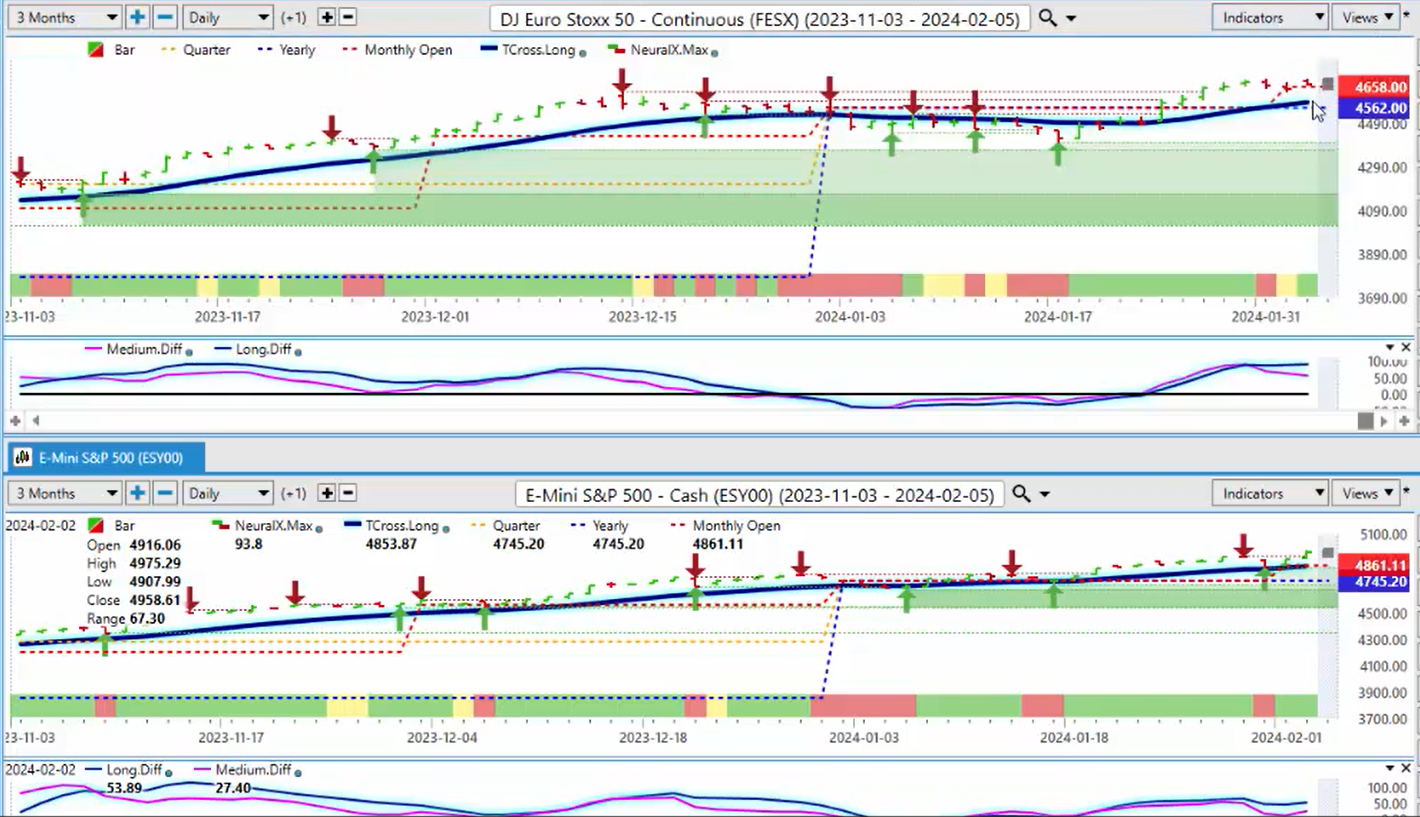The image size is (1420, 817).
Task: Zoom in with bottom chart blue plus button
Action: pyautogui.click(x=137, y=493)
